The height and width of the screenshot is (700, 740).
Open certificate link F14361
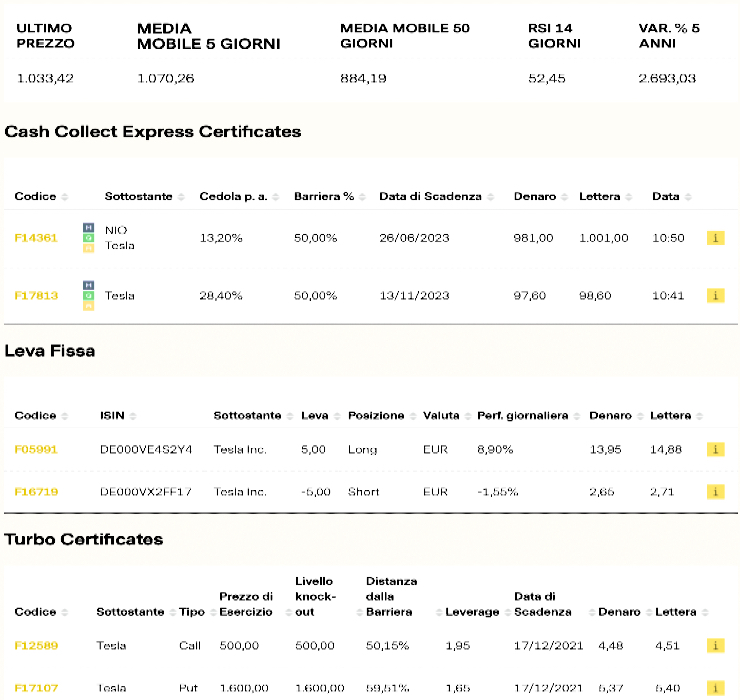[x=36, y=238]
